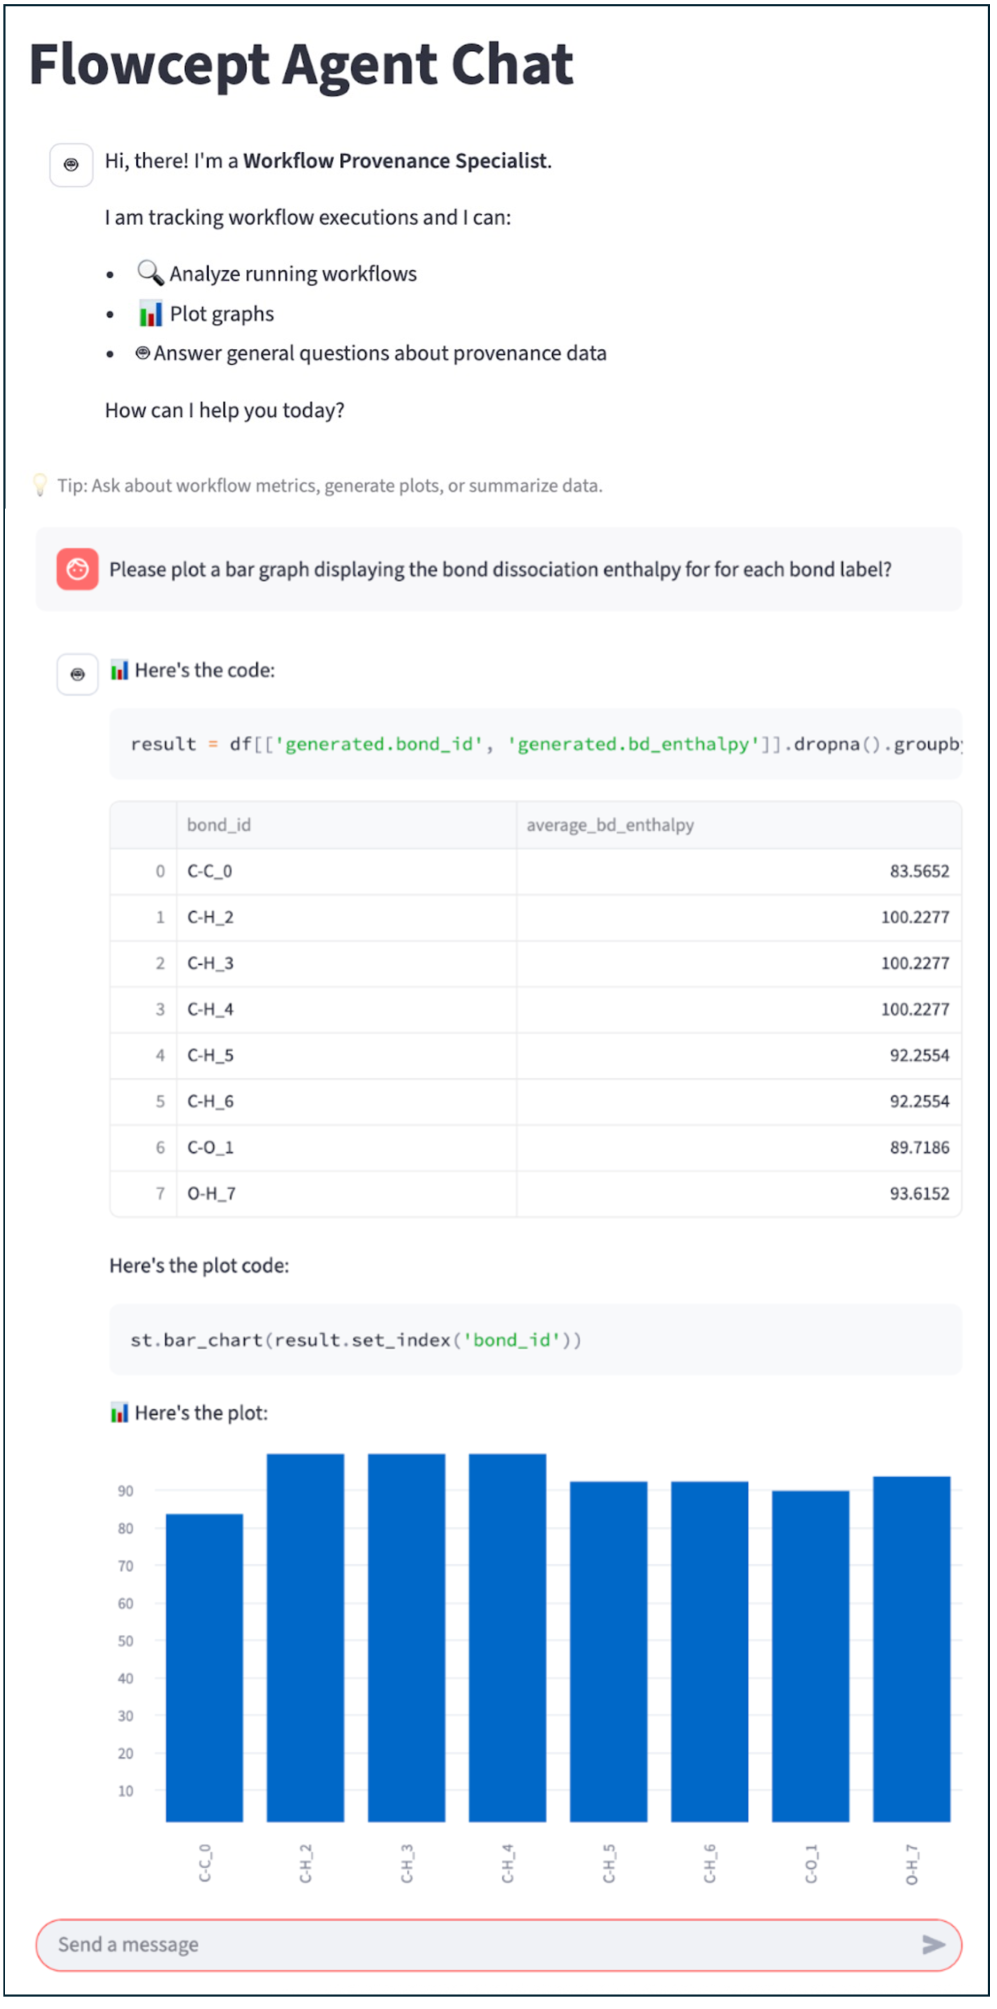997x2009 pixels.
Task: Click the 100.2277 value in the C-H_2 row
Action: tap(915, 917)
